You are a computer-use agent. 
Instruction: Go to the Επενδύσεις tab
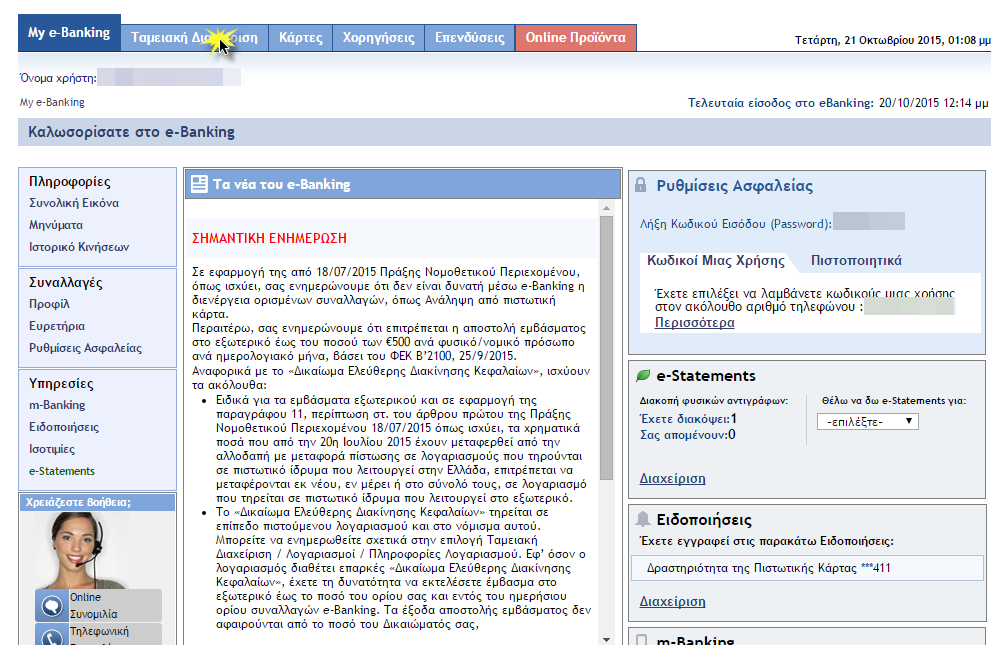pyautogui.click(x=470, y=38)
